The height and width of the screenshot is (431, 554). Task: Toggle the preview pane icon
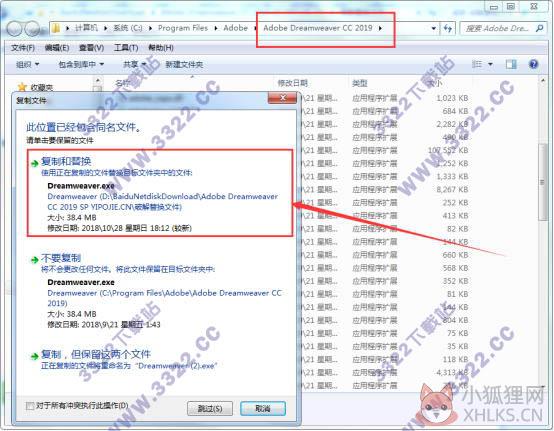[x=511, y=64]
